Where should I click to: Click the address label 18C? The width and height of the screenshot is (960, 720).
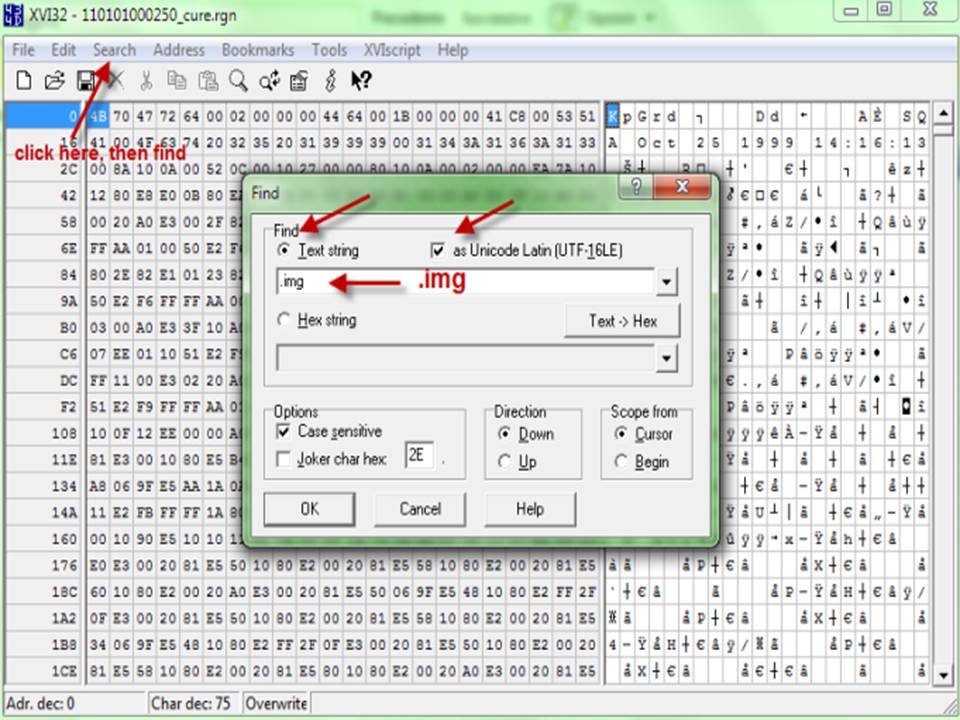click(64, 591)
